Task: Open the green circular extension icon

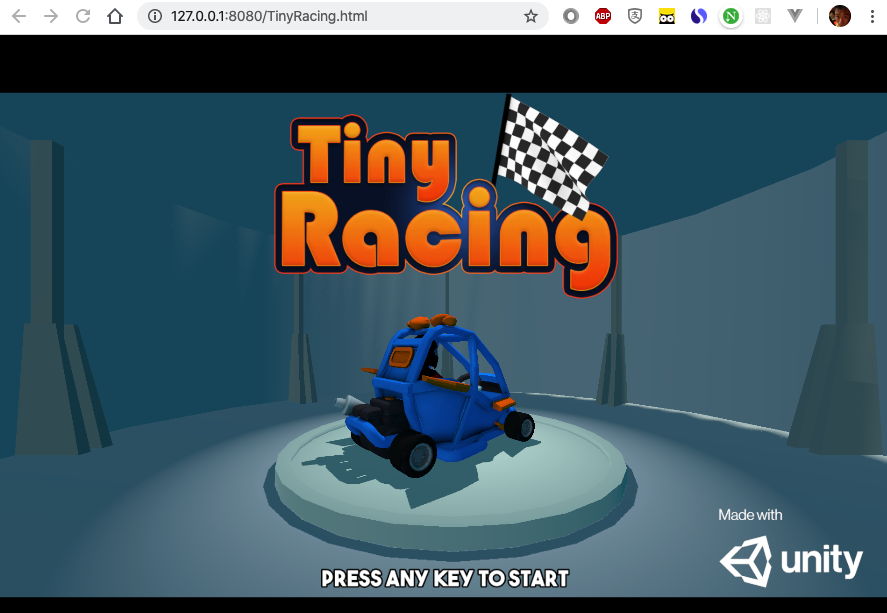Action: (x=731, y=17)
